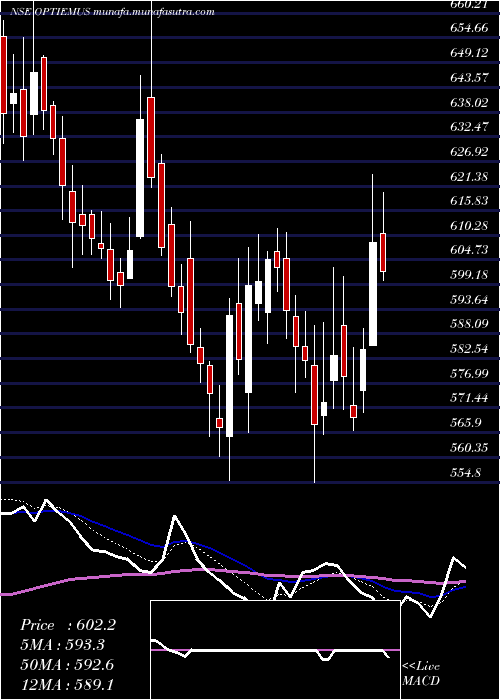Click the 582.54 price axis label

click(469, 349)
